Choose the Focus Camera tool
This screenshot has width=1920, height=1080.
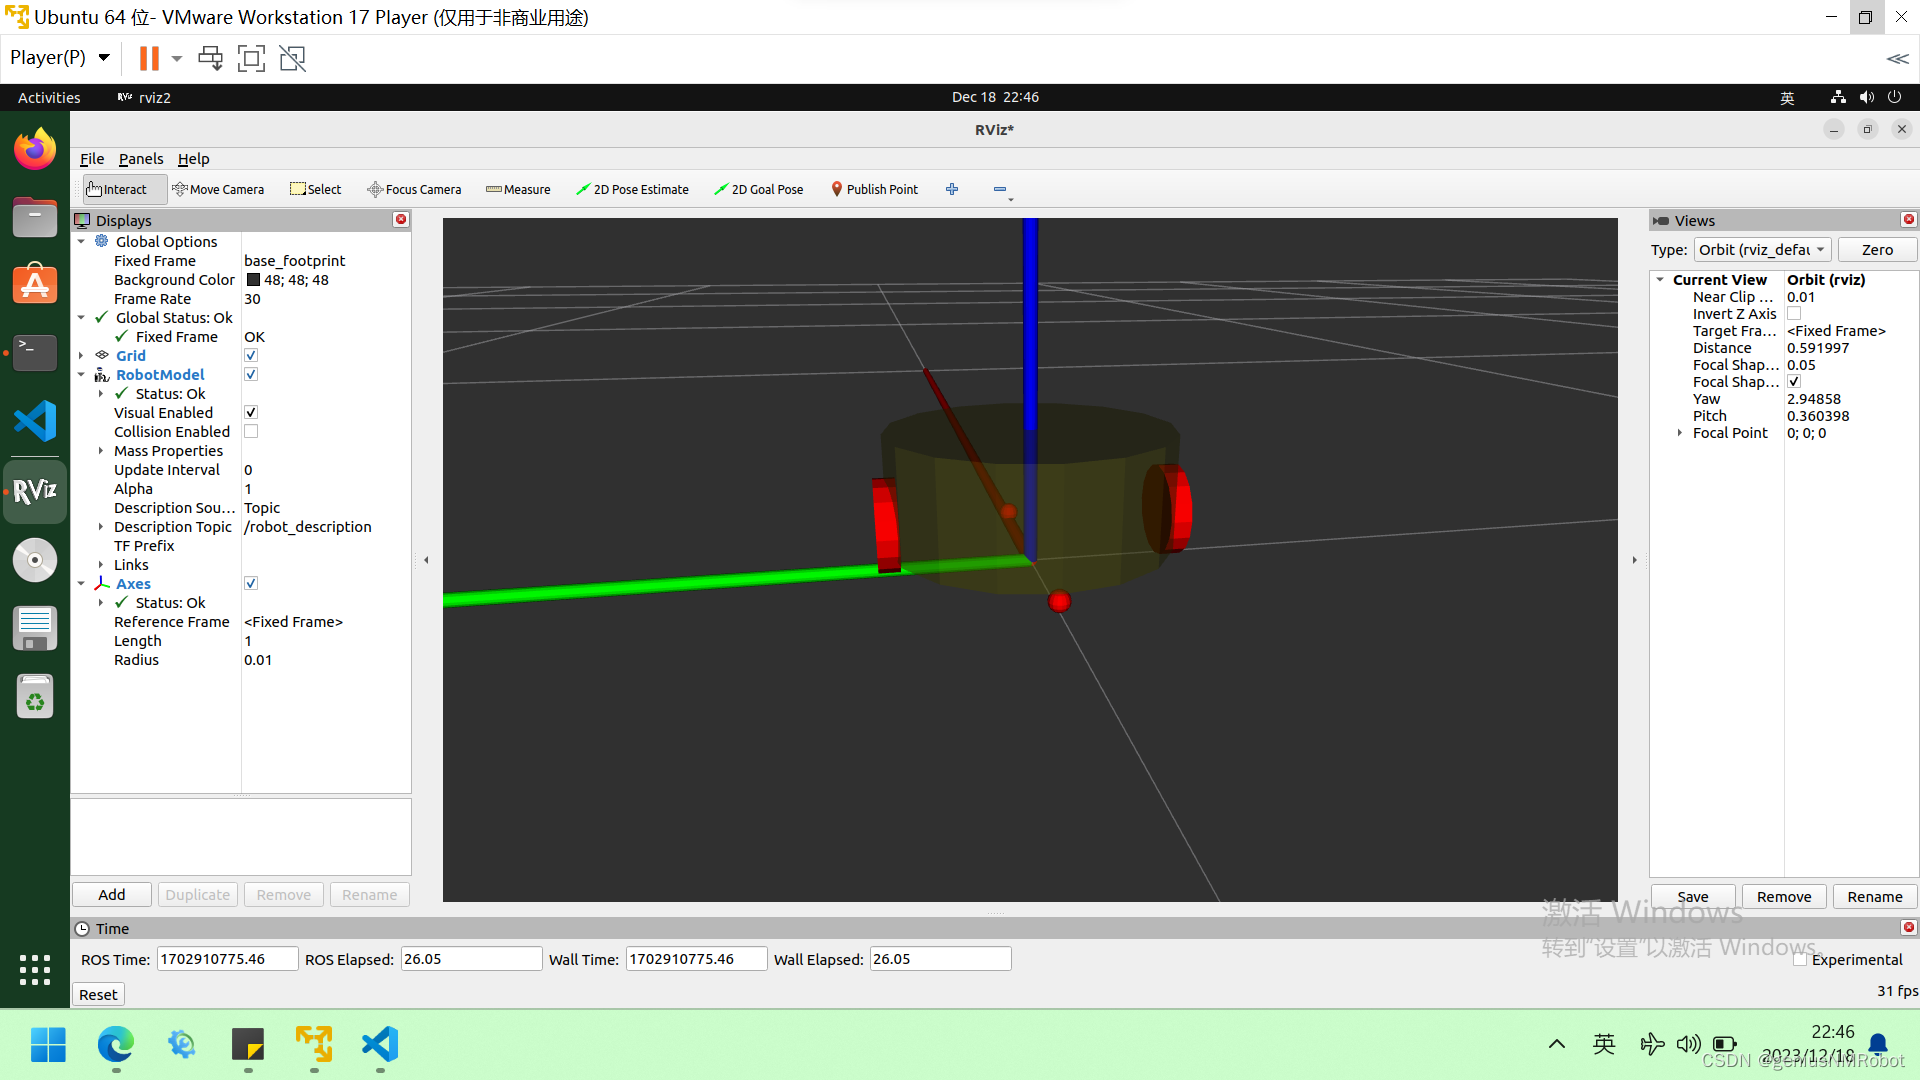point(414,189)
